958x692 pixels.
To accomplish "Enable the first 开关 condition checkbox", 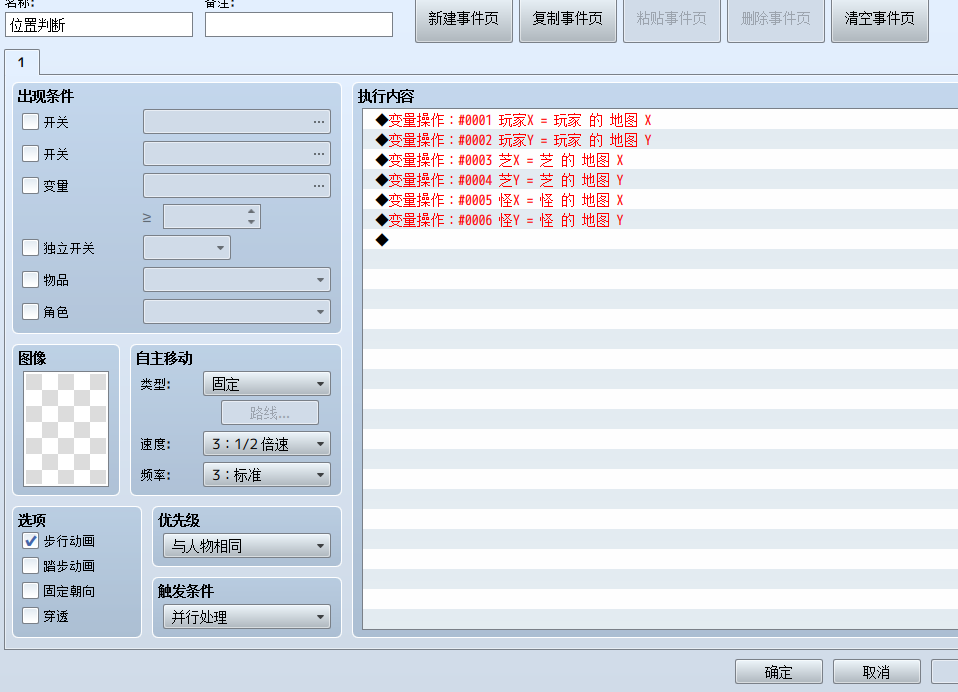I will (31, 122).
